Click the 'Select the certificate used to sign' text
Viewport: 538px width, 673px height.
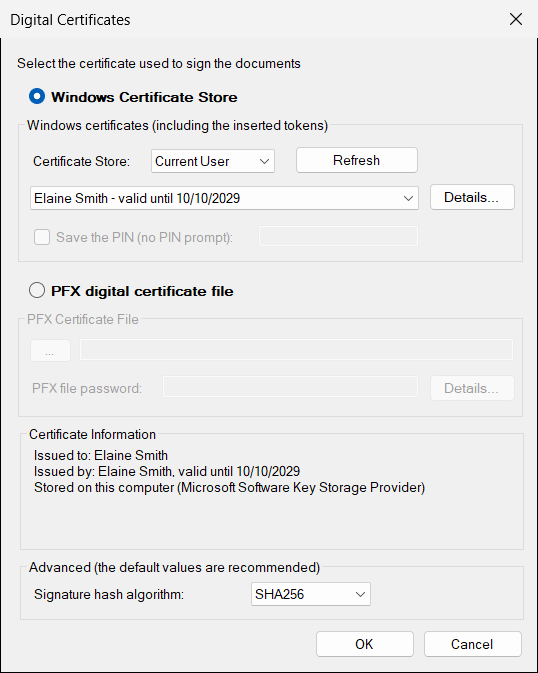[x=159, y=64]
